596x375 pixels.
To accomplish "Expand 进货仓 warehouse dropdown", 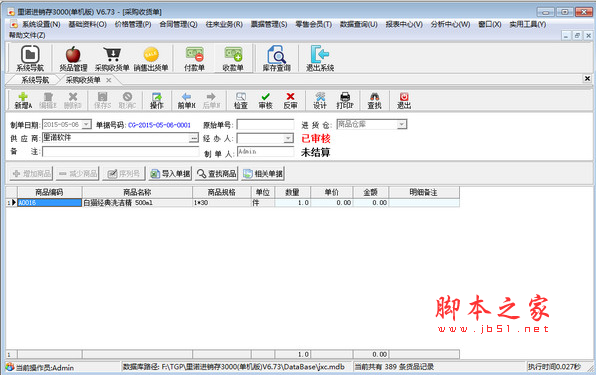I will [x=401, y=124].
